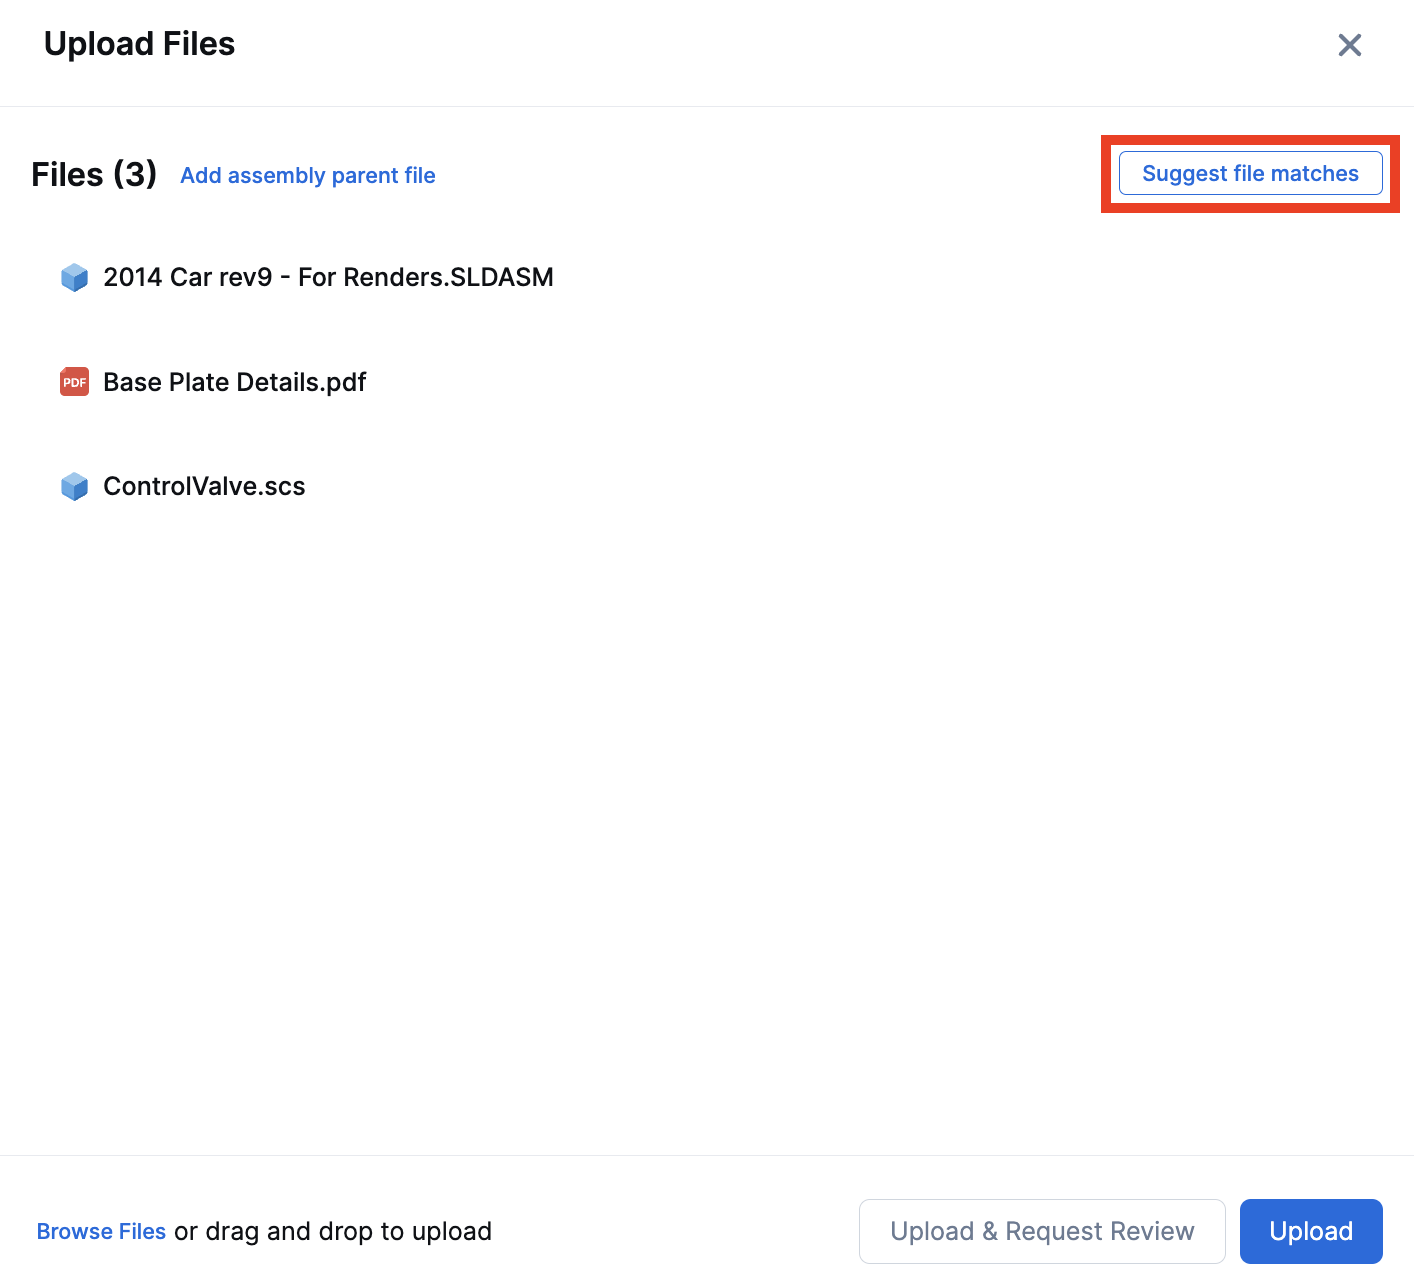Click the Upload Files dialog title
Screen dimensions: 1414x1286
(140, 44)
